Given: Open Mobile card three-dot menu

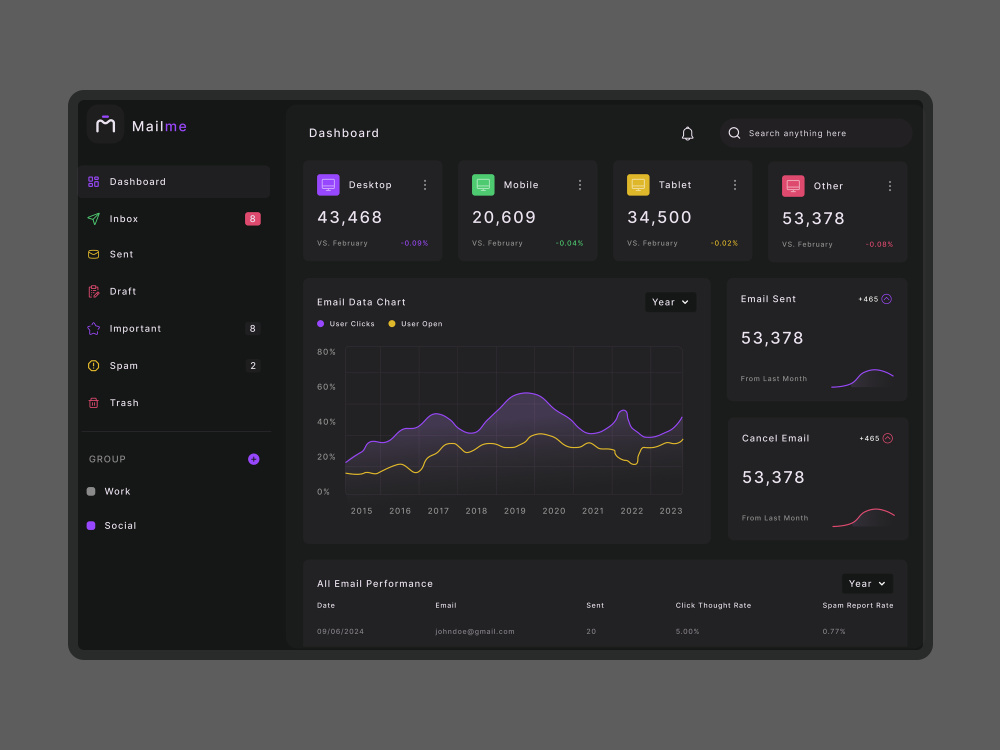Looking at the screenshot, I should (580, 185).
